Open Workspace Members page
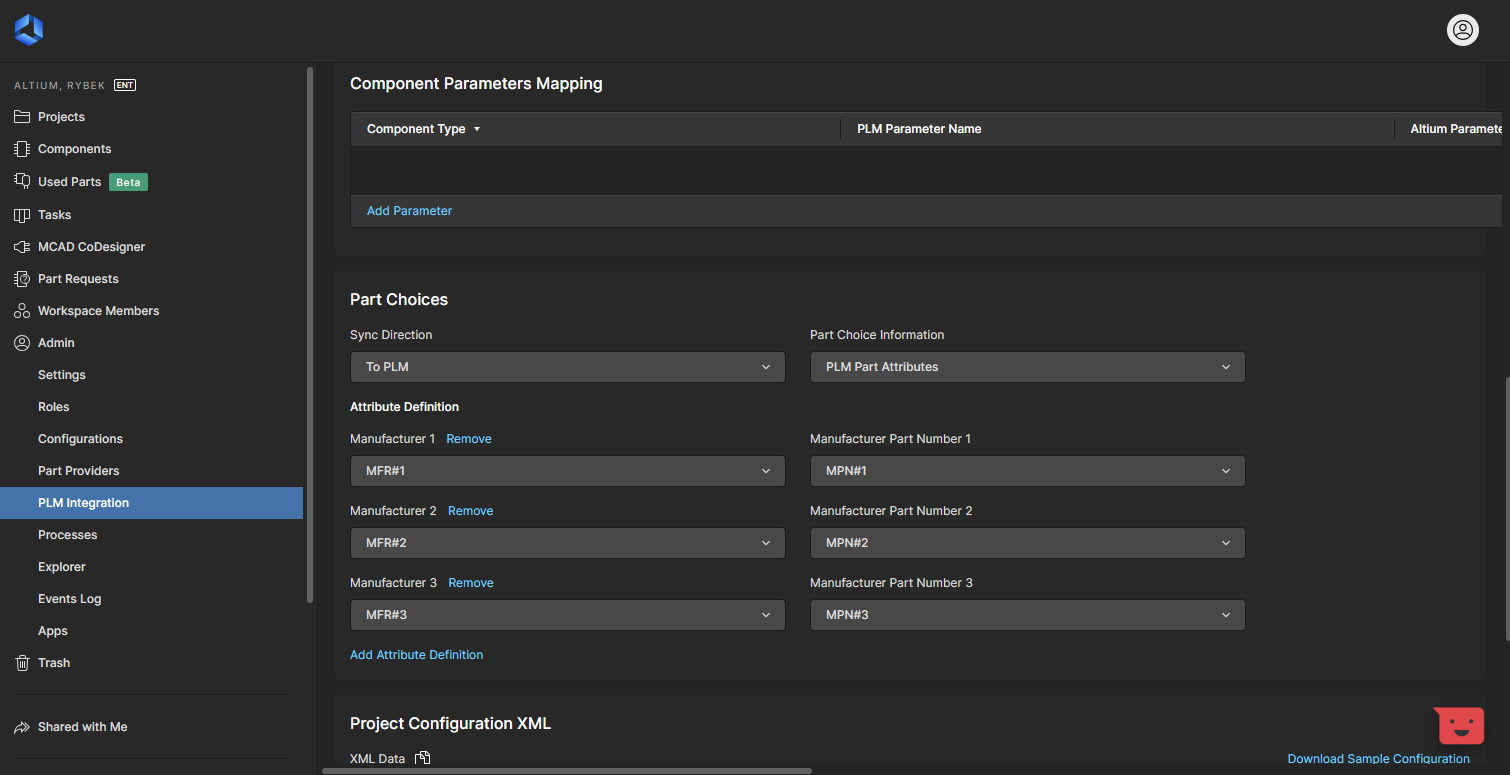The height and width of the screenshot is (775, 1510). click(98, 311)
